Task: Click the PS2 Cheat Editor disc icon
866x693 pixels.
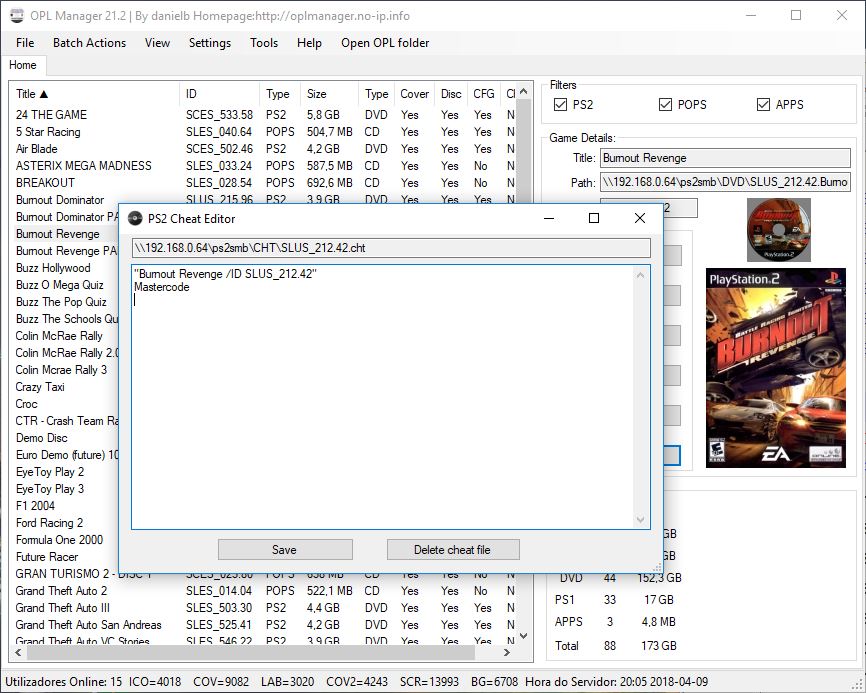Action: 135,219
